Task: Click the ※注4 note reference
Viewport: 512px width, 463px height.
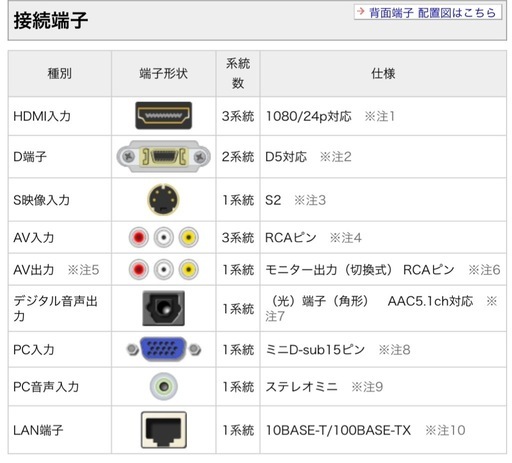Action: click(345, 238)
